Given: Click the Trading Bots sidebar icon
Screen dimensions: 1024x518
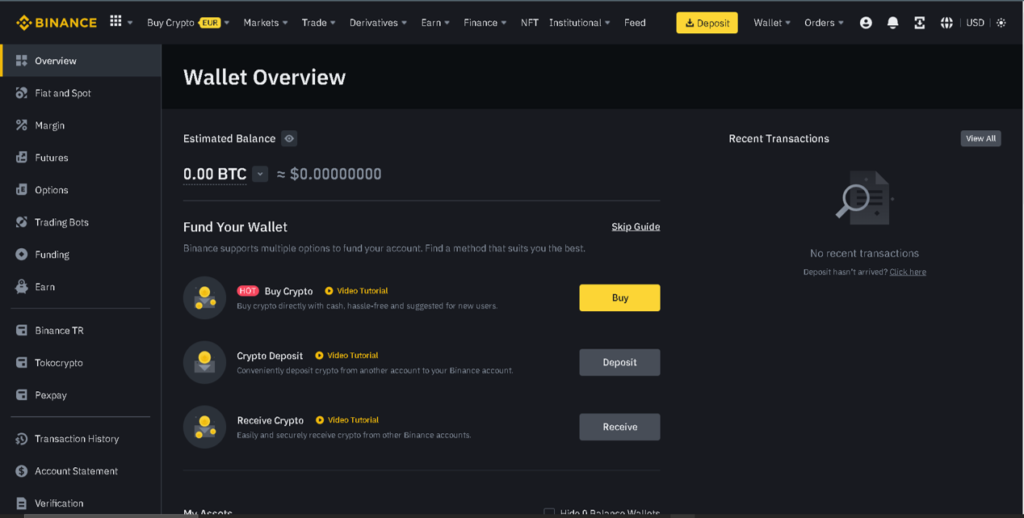Looking at the screenshot, I should click(x=22, y=222).
